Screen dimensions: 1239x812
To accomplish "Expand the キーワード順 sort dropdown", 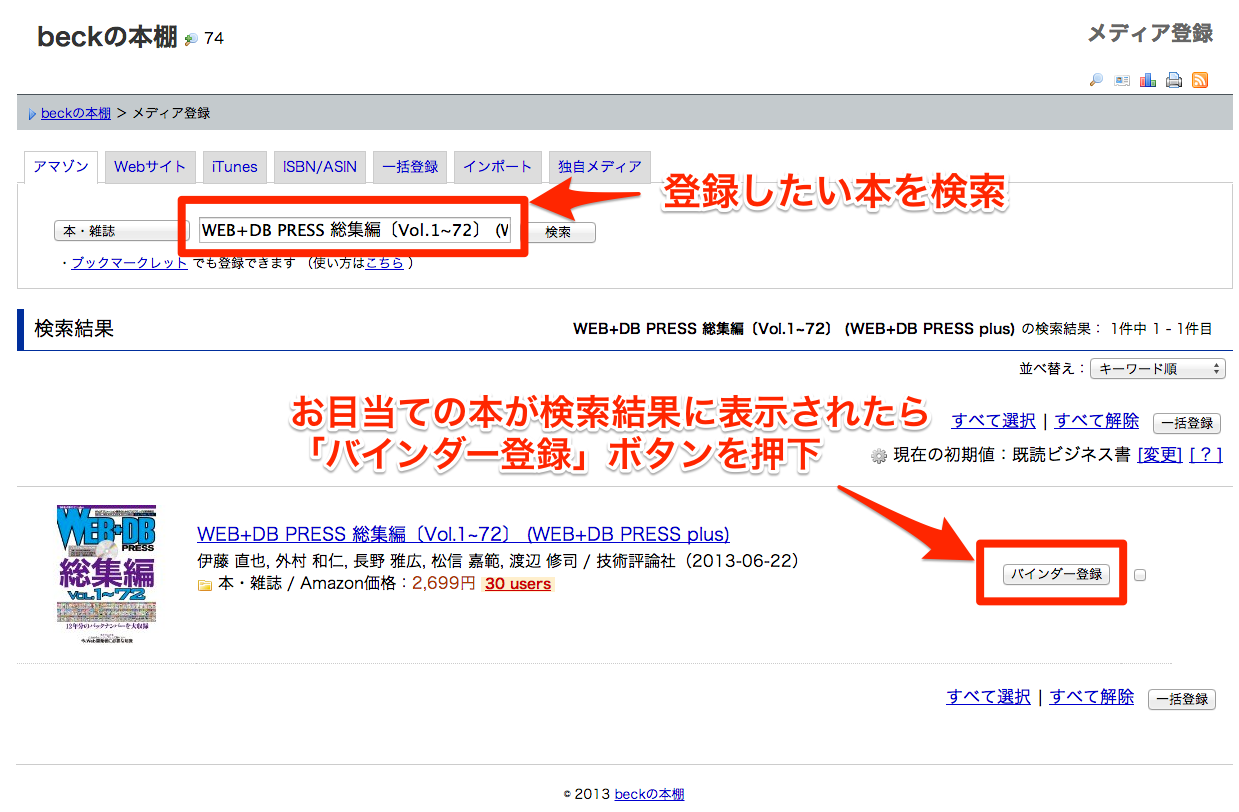I will (x=1158, y=369).
